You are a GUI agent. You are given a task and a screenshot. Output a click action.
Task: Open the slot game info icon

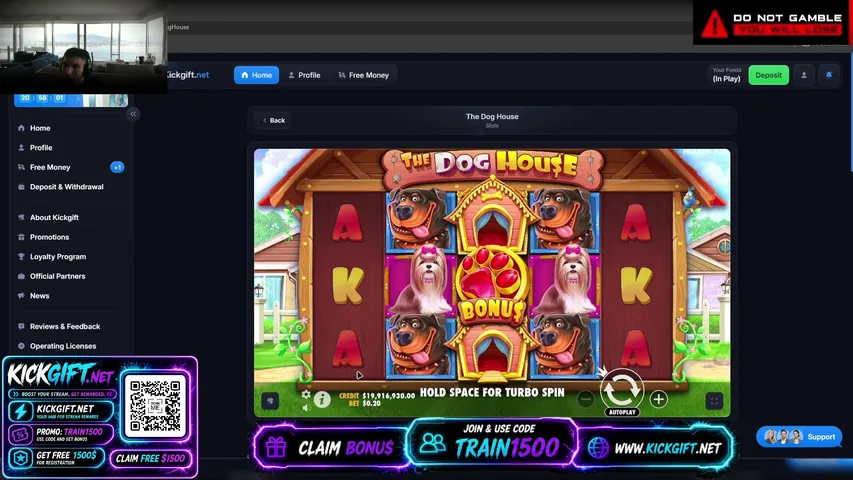322,400
